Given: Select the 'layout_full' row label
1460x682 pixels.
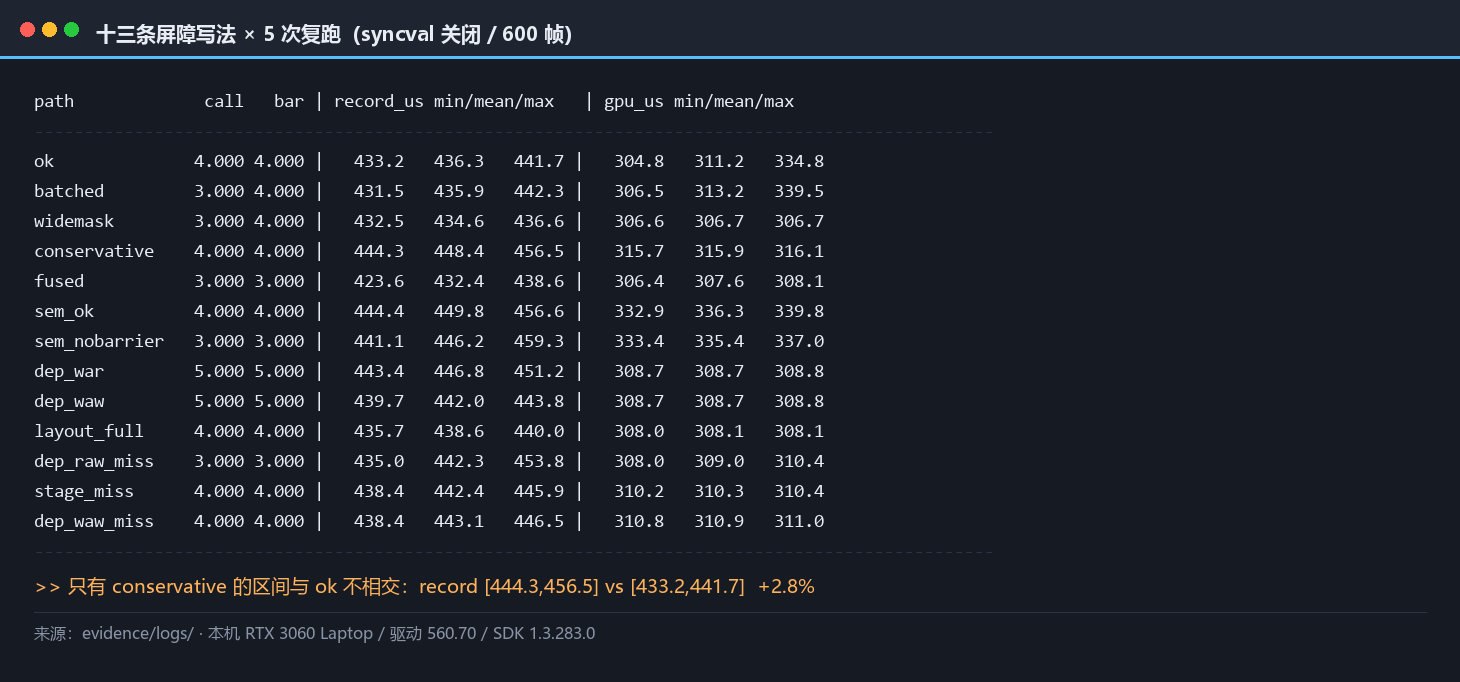Looking at the screenshot, I should [x=89, y=431].
